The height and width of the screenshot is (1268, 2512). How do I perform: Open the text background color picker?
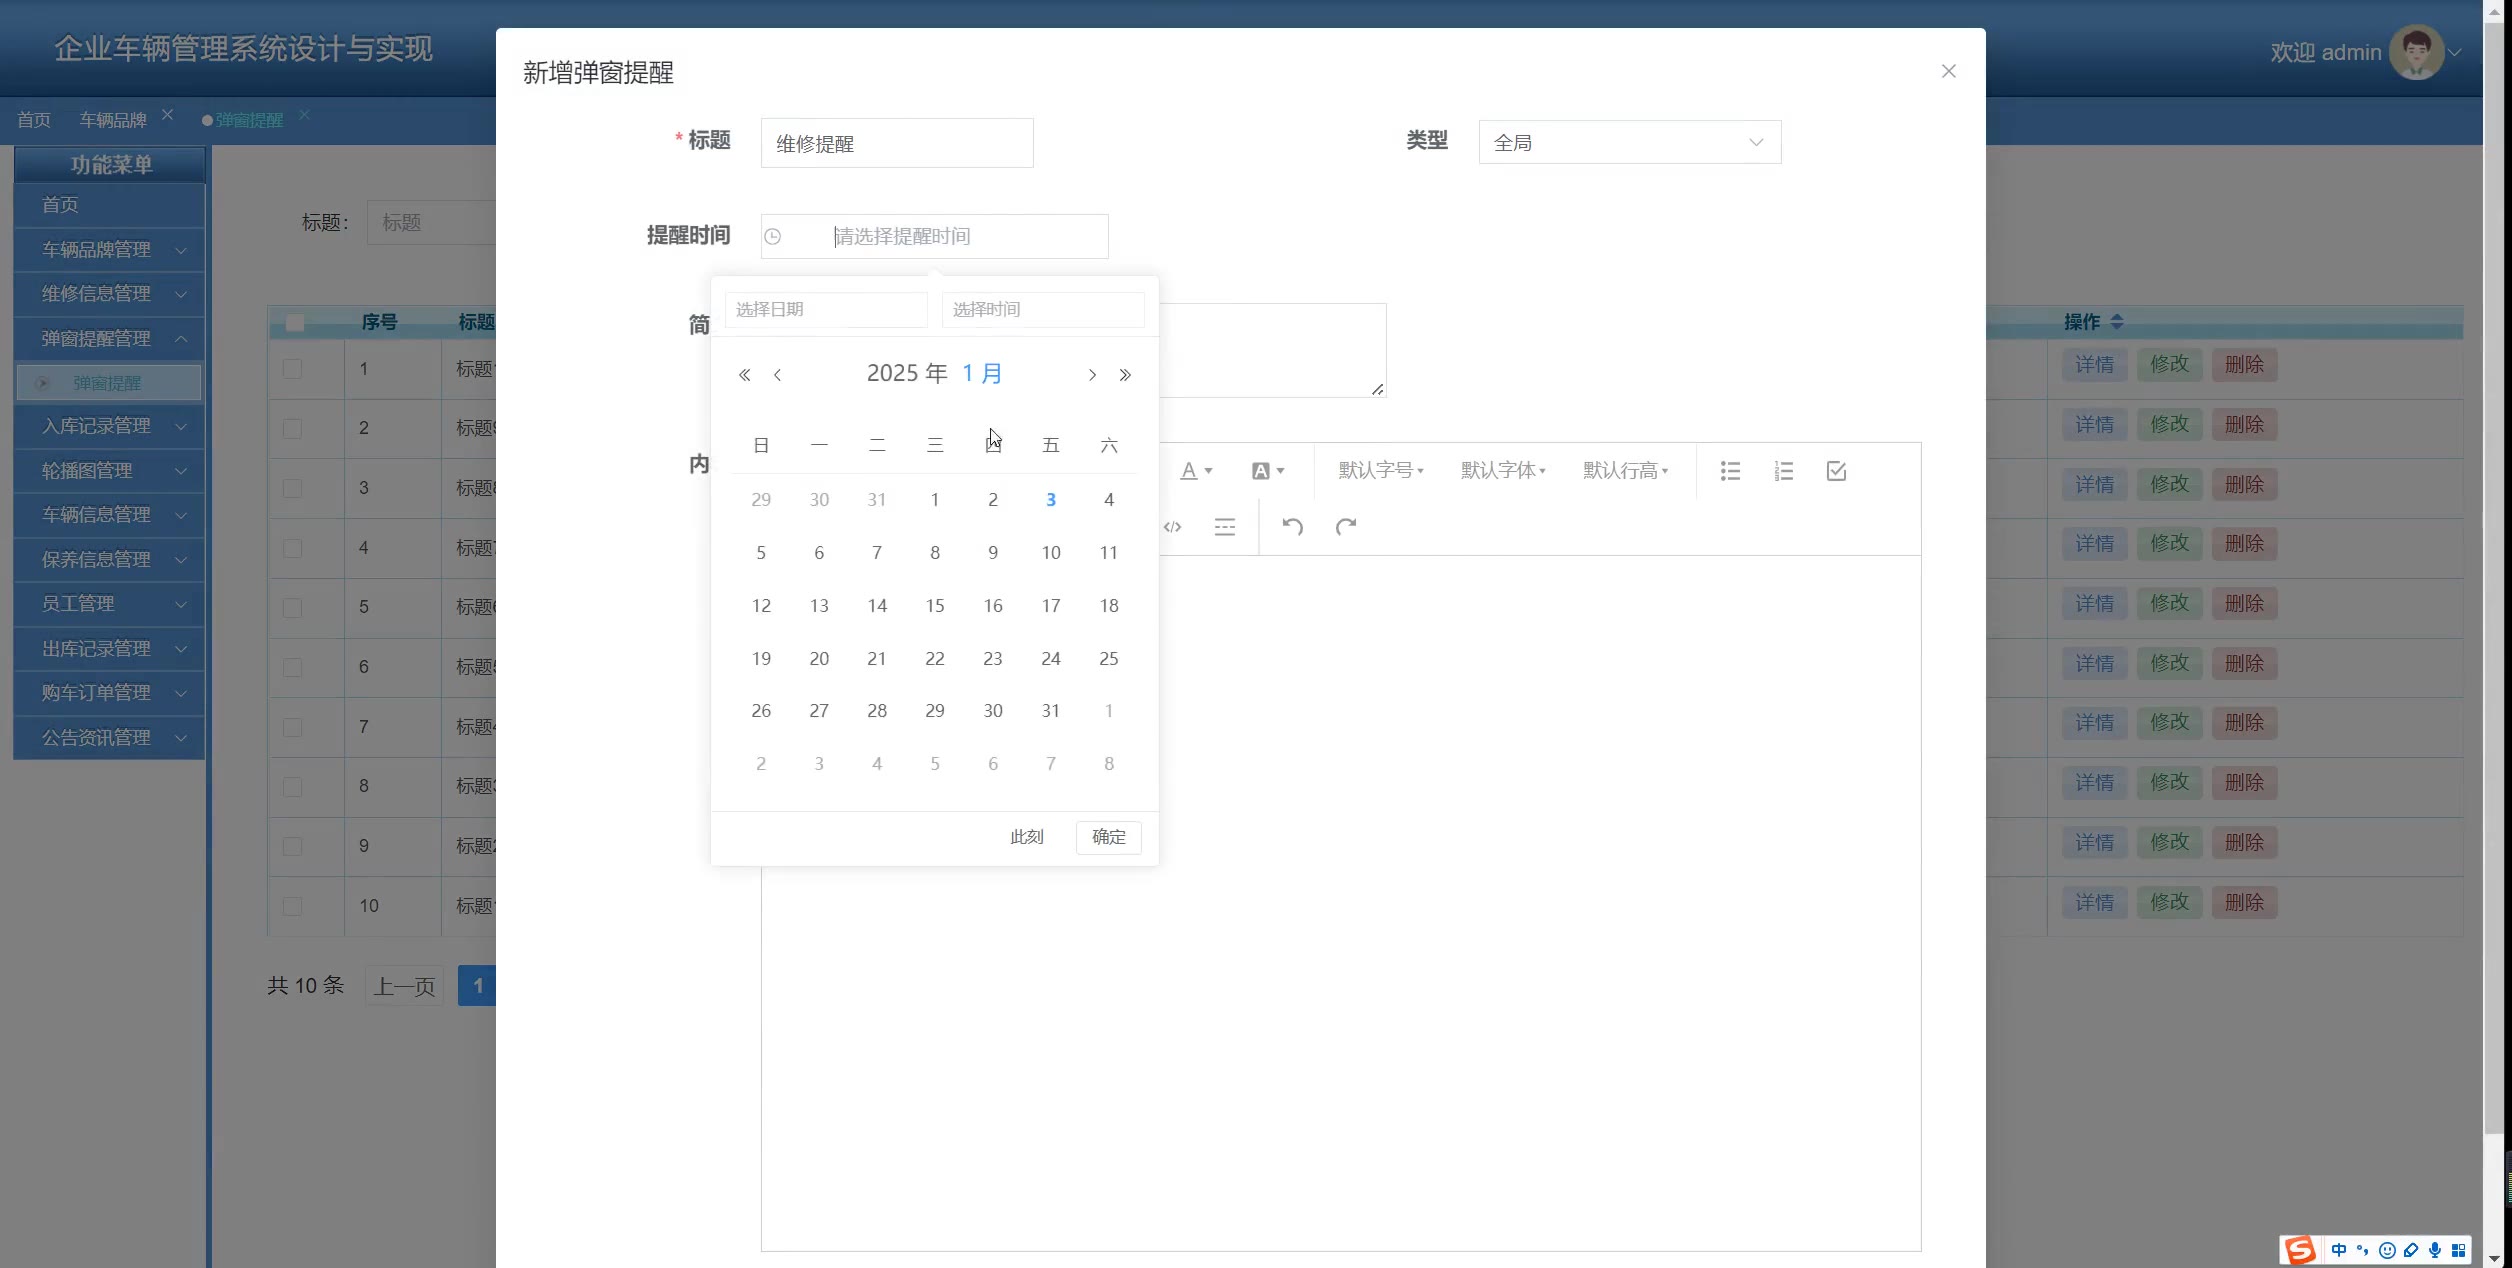tap(1267, 471)
